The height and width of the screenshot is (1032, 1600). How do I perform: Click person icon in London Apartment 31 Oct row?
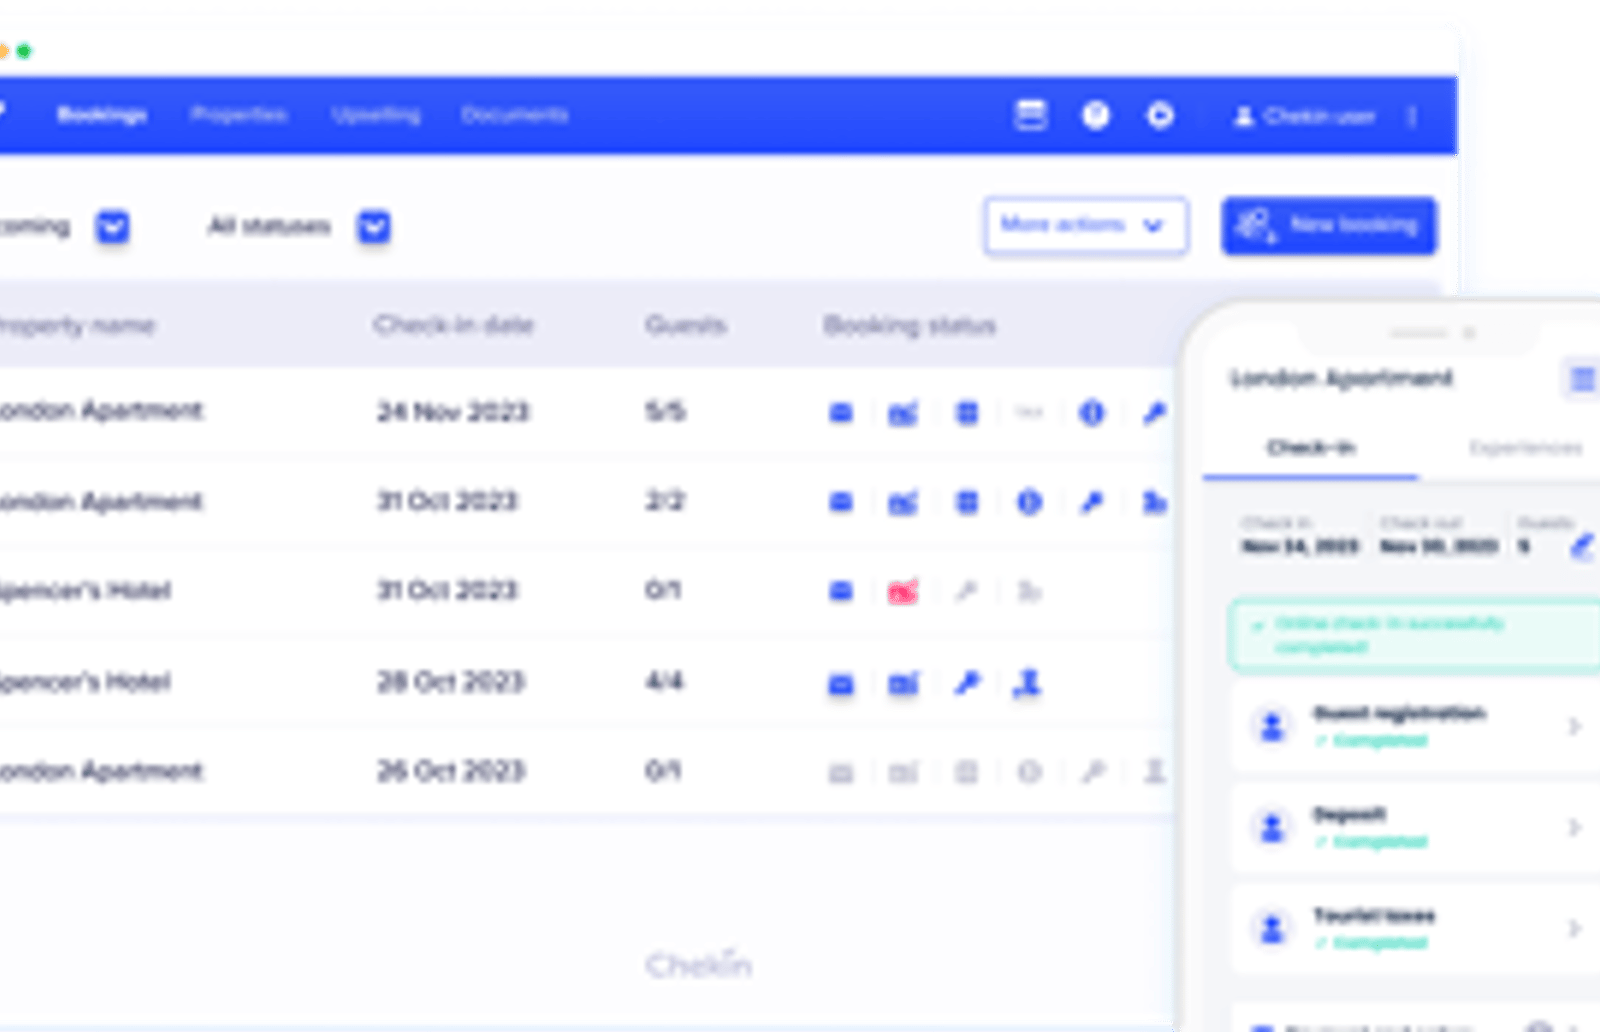click(1154, 502)
